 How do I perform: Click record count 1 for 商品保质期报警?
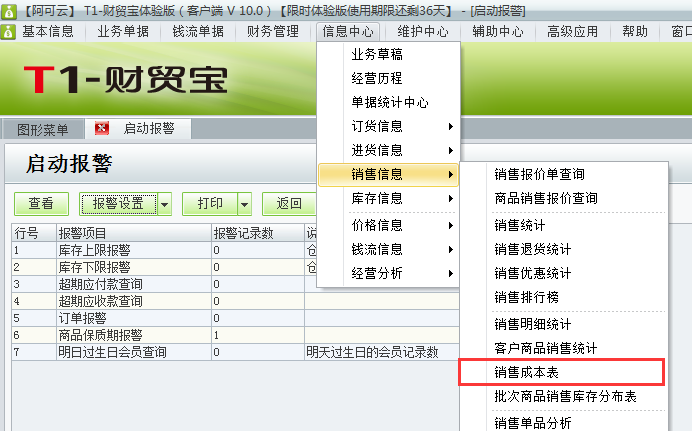coord(258,335)
